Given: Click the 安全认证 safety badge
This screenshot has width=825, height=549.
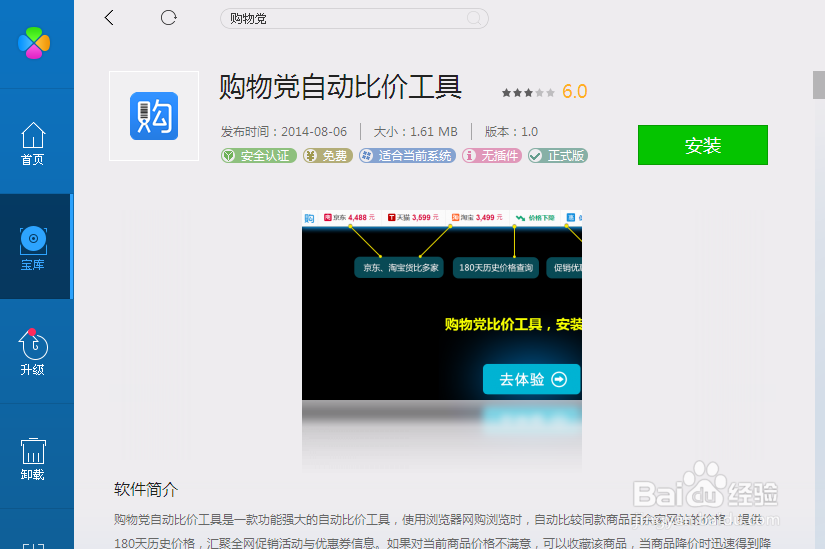Looking at the screenshot, I should click(258, 156).
